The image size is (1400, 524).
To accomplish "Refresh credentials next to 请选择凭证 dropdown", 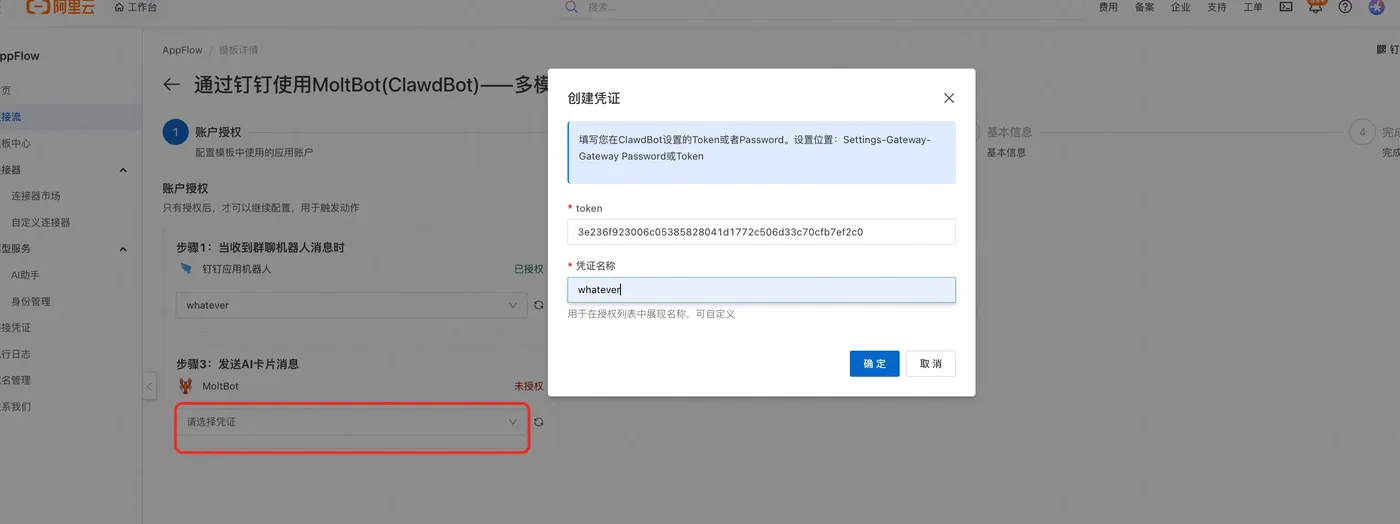I will (x=539, y=422).
